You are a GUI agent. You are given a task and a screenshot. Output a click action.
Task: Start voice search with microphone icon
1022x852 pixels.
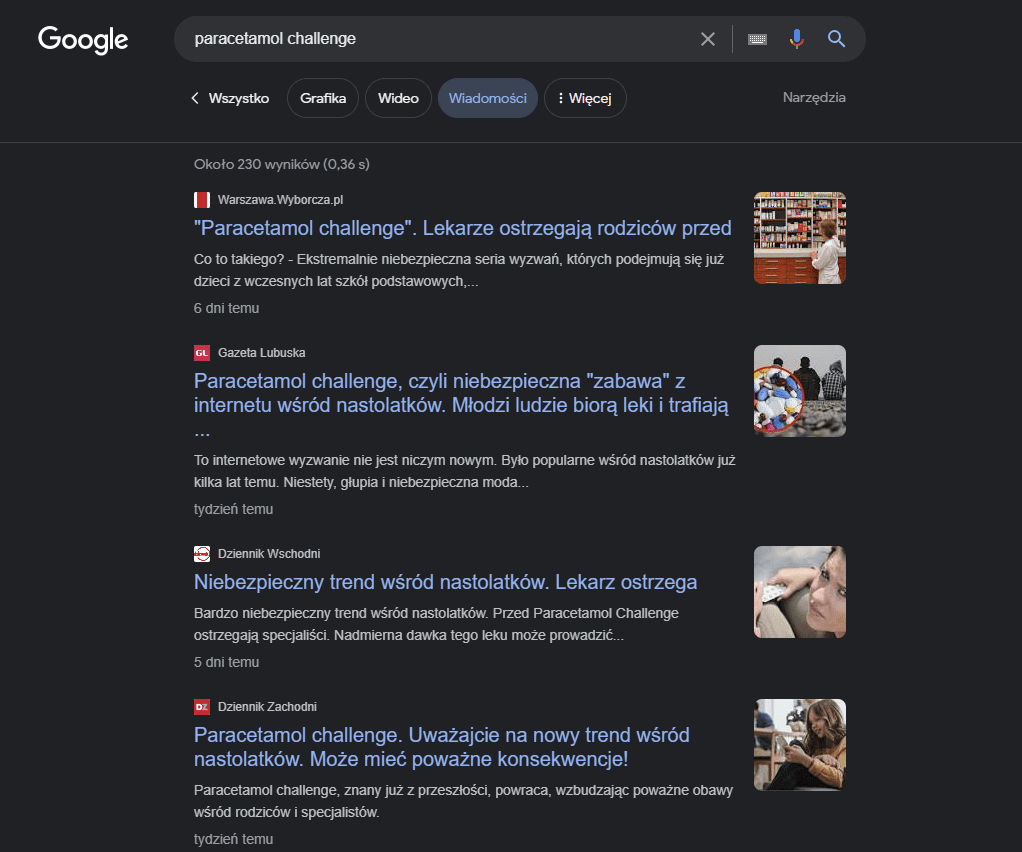(796, 39)
